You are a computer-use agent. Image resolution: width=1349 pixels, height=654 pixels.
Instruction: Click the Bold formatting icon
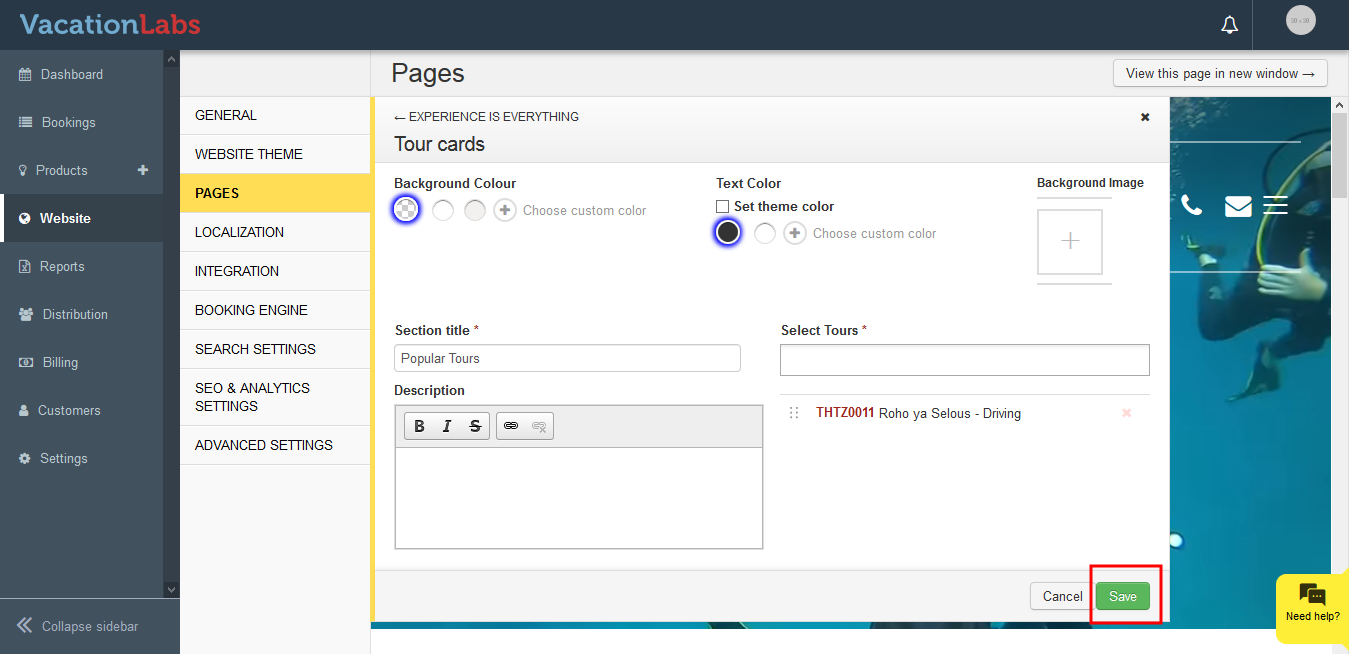pyautogui.click(x=419, y=426)
